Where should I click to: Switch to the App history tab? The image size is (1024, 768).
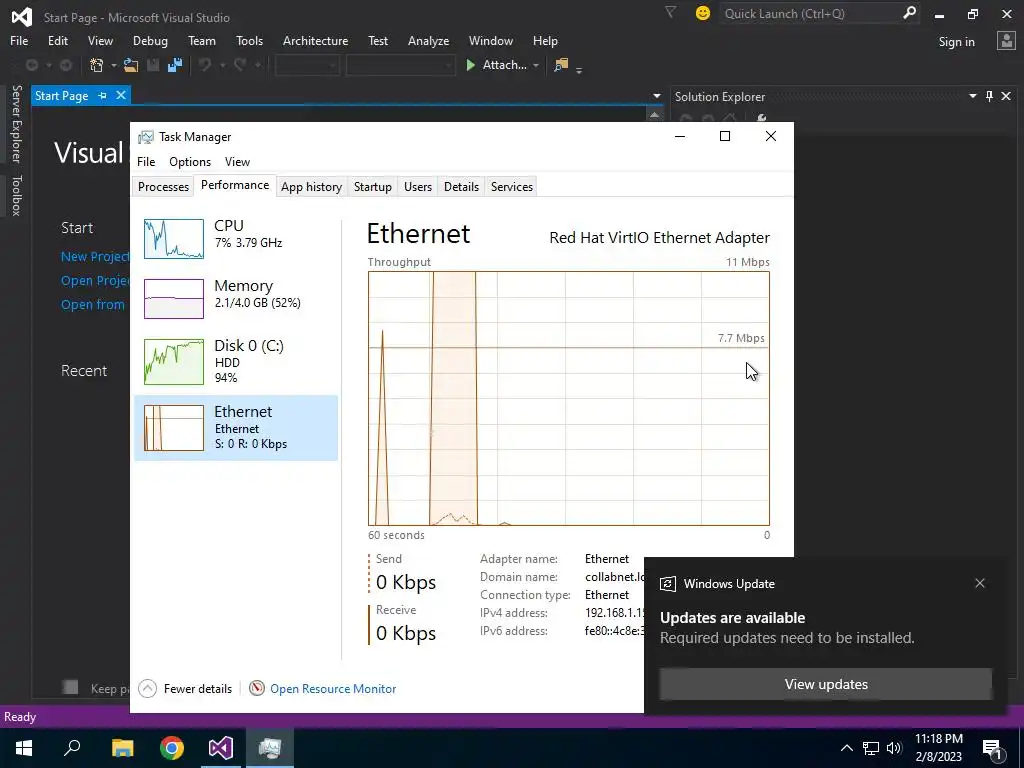pos(312,187)
